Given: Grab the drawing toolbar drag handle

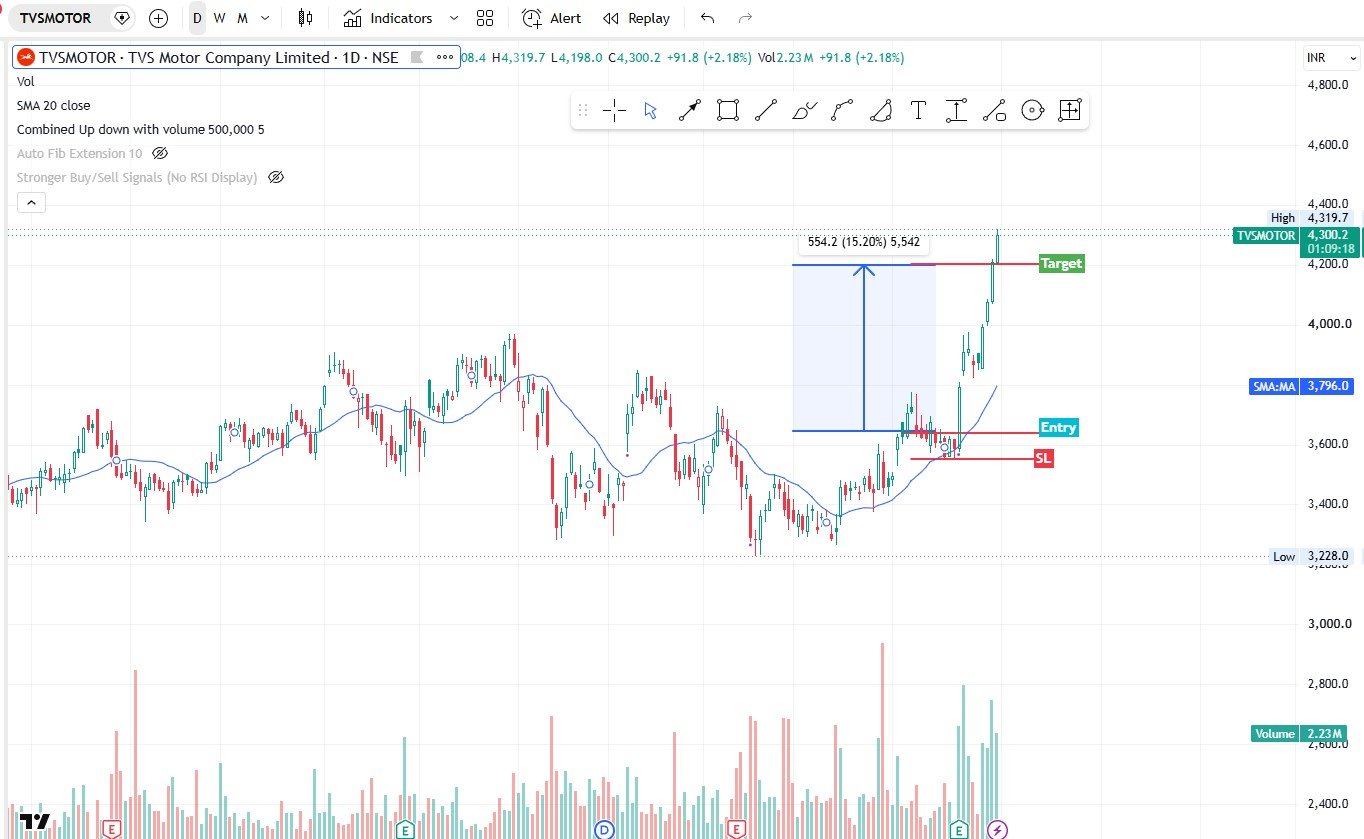Looking at the screenshot, I should [583, 111].
